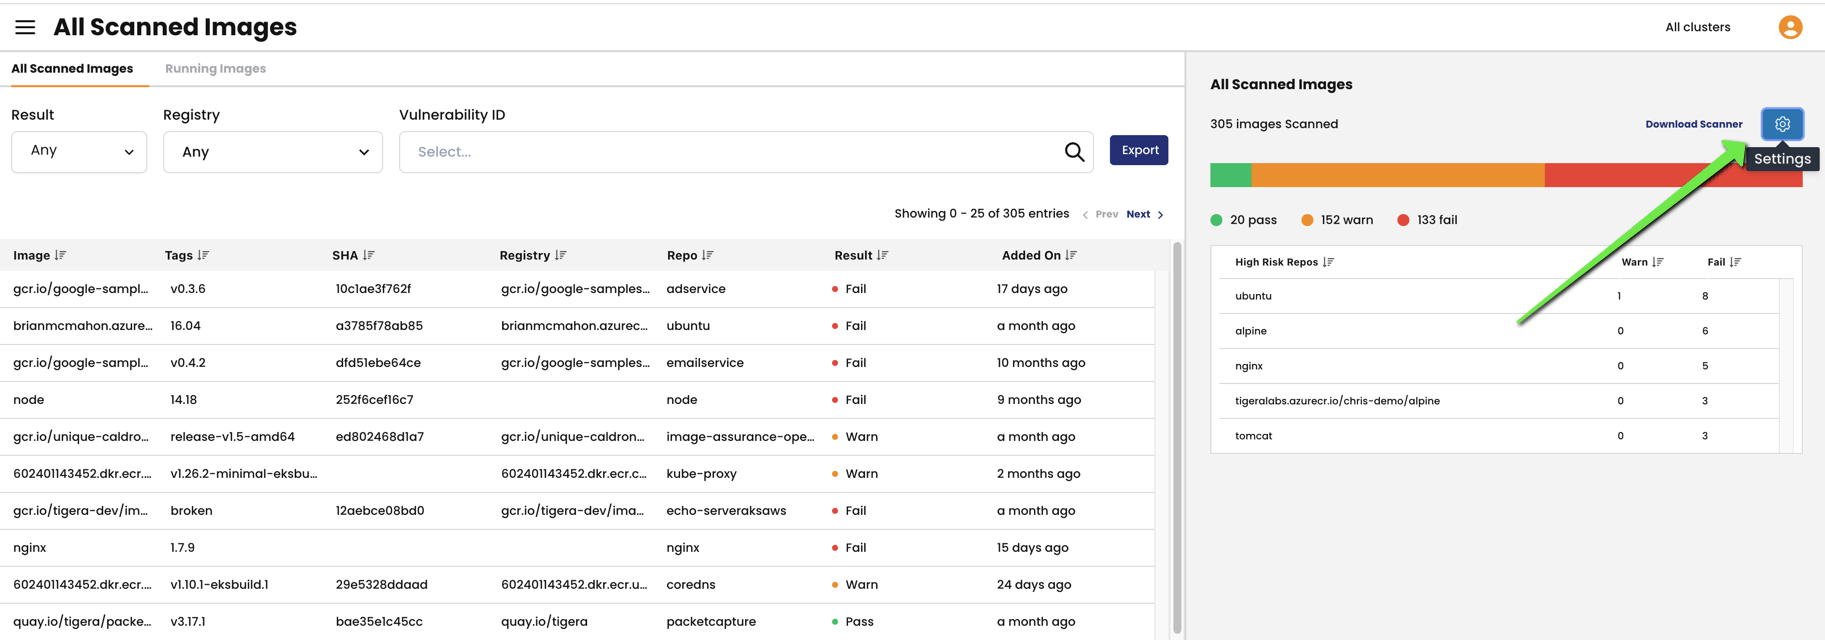Go to previous page chevron
The height and width of the screenshot is (640, 1825).
click(x=1085, y=215)
